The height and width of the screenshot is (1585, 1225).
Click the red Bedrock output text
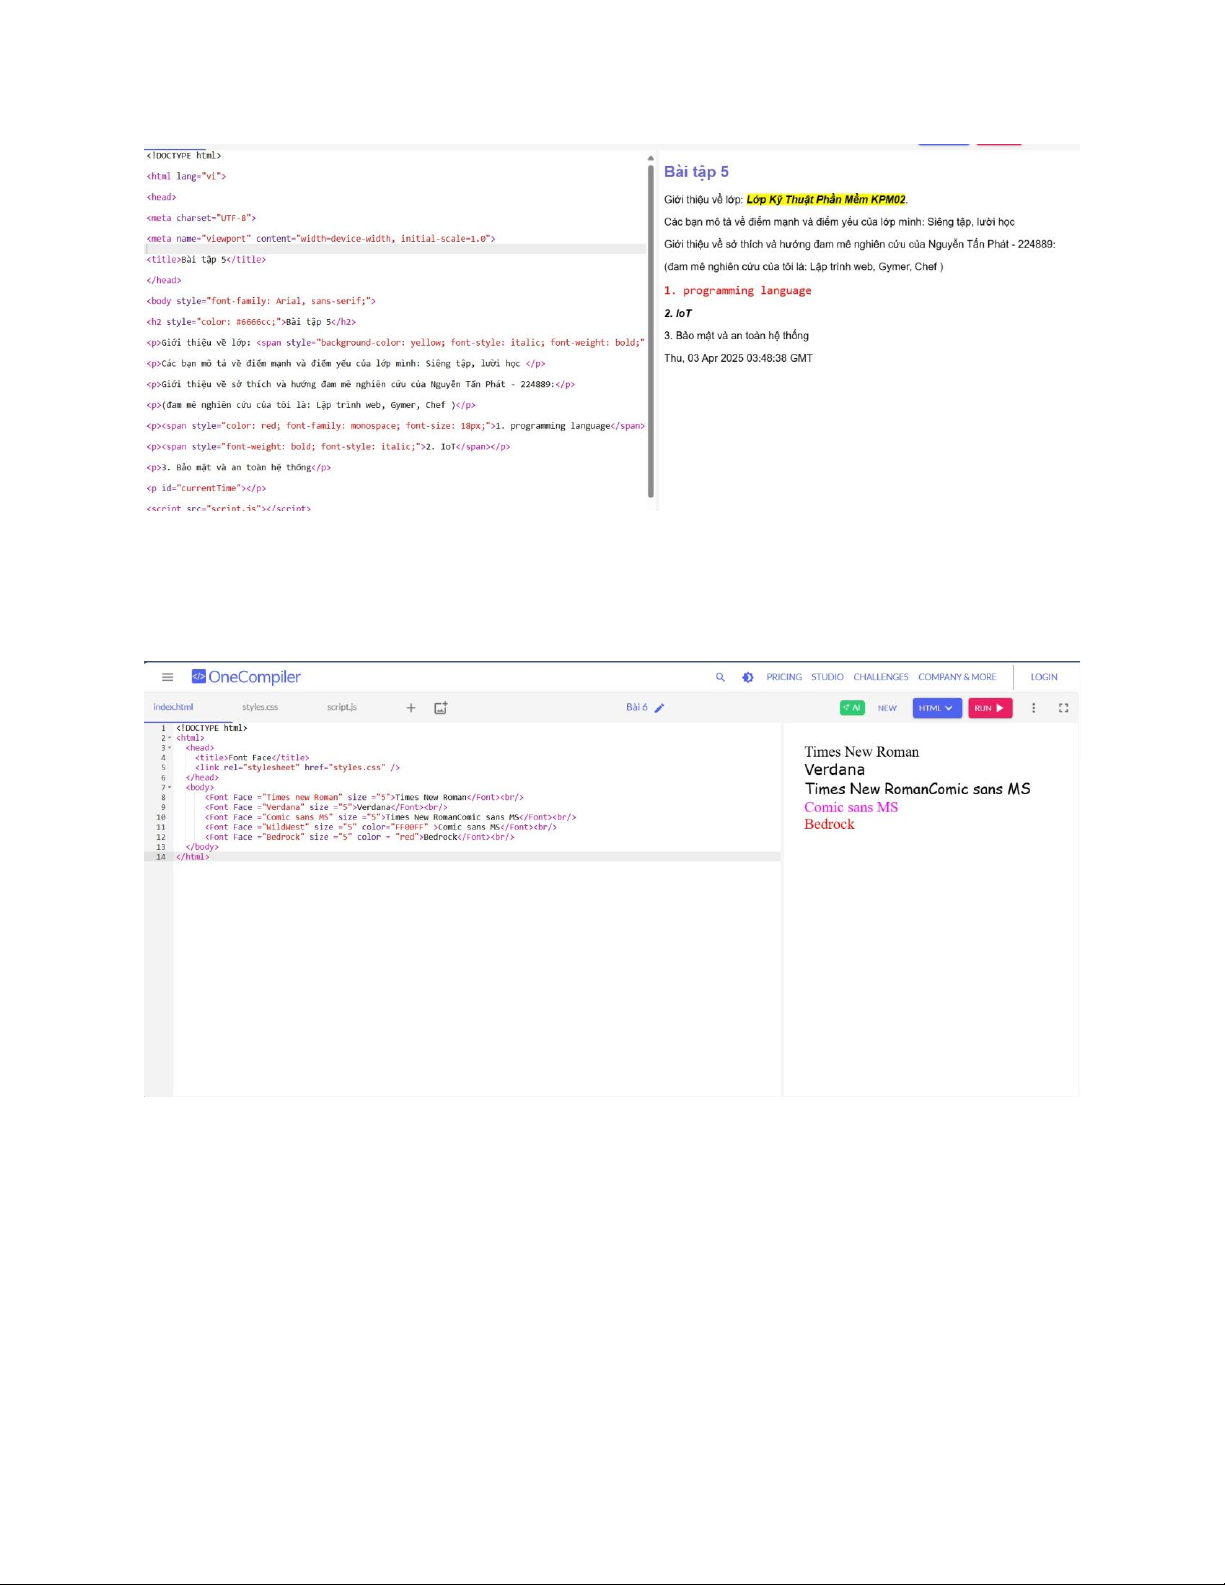point(829,824)
